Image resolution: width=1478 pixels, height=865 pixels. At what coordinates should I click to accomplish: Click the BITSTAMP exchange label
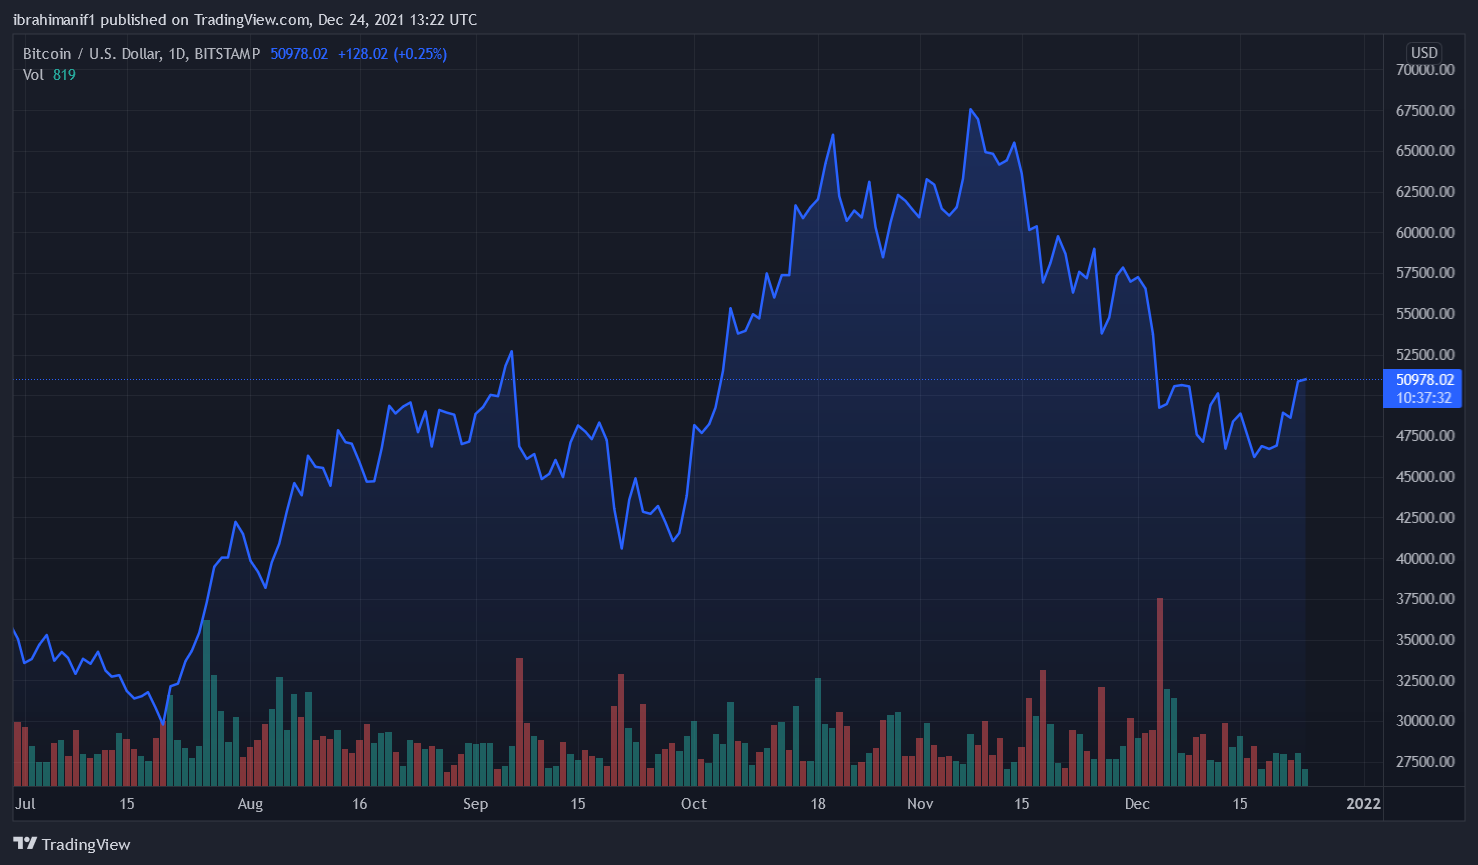pos(227,54)
